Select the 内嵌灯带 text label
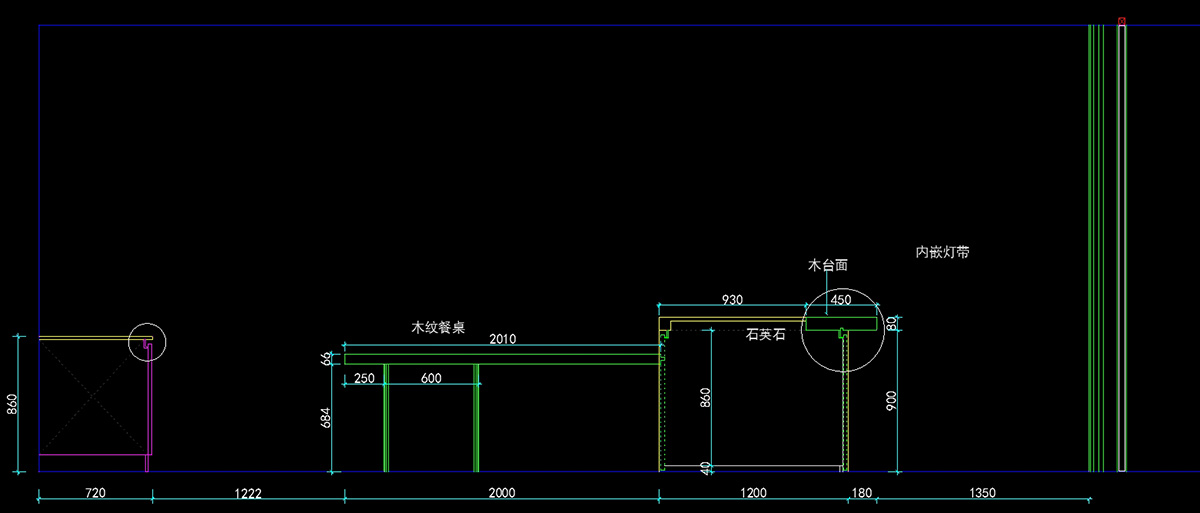Image resolution: width=1200 pixels, height=513 pixels. [x=942, y=252]
